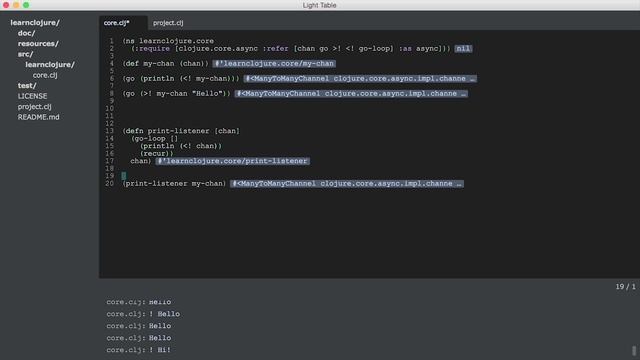Click line number 13 in the gutter
Image resolution: width=640 pixels, height=360 pixels.
pyautogui.click(x=109, y=131)
